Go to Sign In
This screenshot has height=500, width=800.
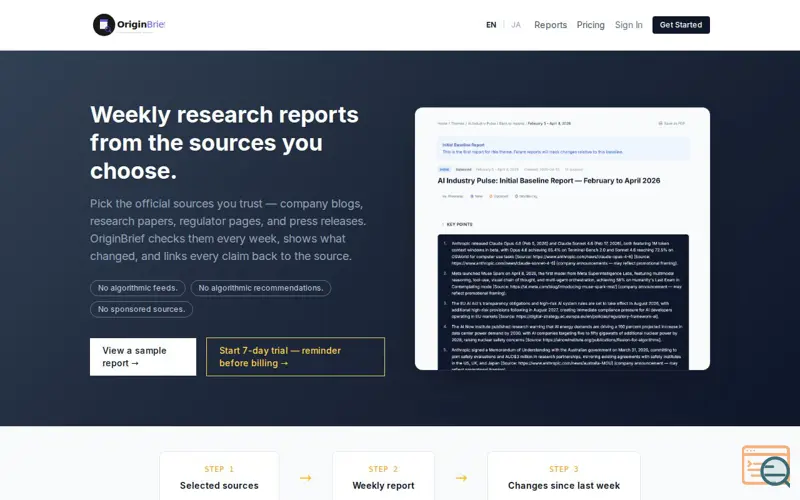coord(629,25)
